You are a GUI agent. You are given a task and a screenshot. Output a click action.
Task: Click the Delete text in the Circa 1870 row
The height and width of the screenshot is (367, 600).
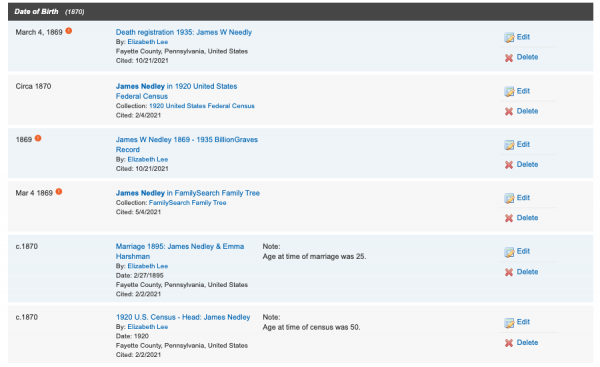pos(527,111)
